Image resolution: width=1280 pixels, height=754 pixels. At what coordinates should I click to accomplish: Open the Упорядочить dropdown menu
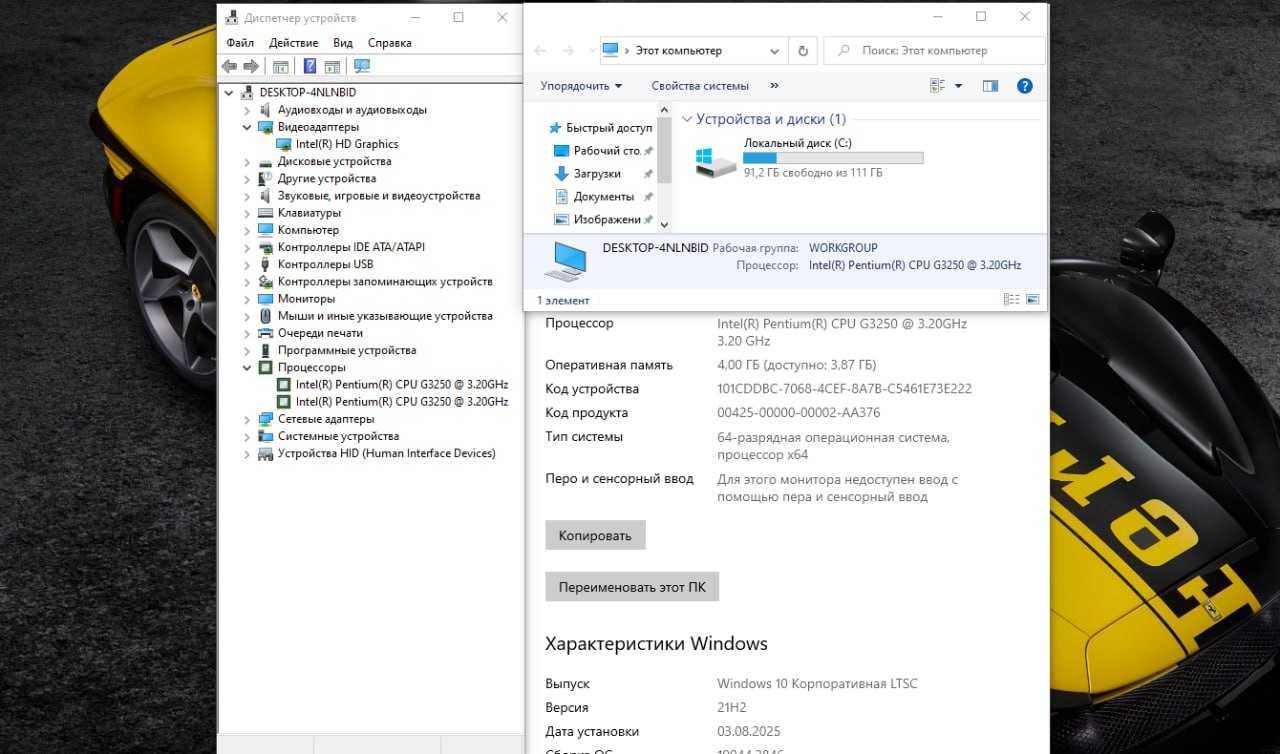click(581, 86)
